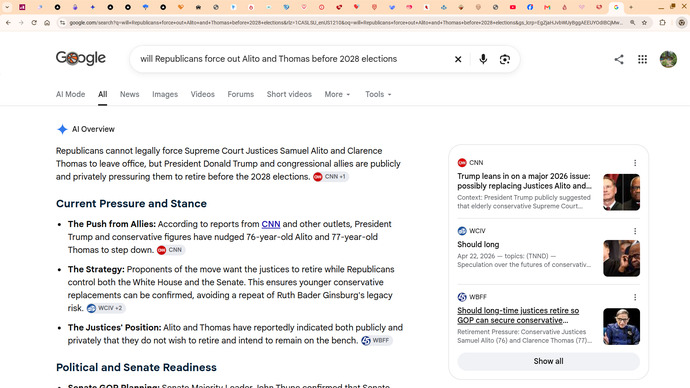Open the WBFF citation chip

click(376, 340)
